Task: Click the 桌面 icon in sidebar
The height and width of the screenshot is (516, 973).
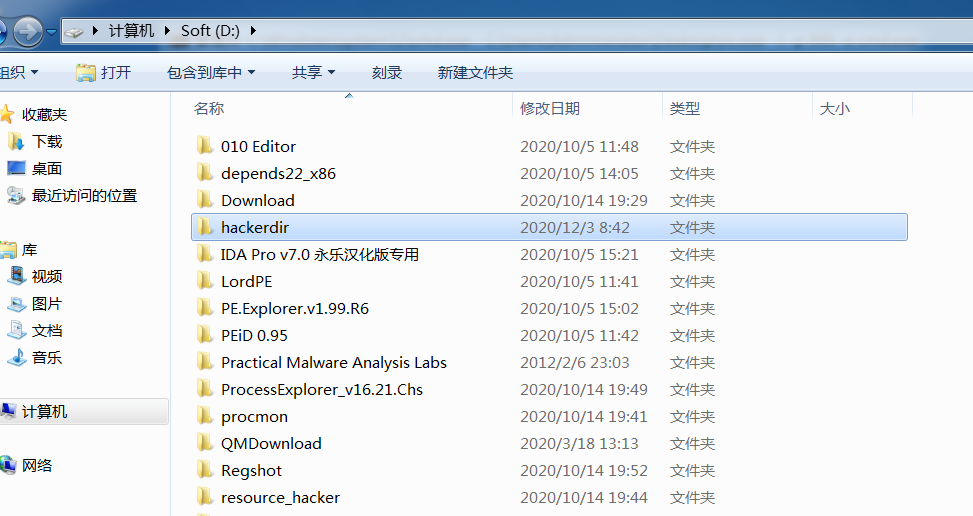Action: click(16, 168)
